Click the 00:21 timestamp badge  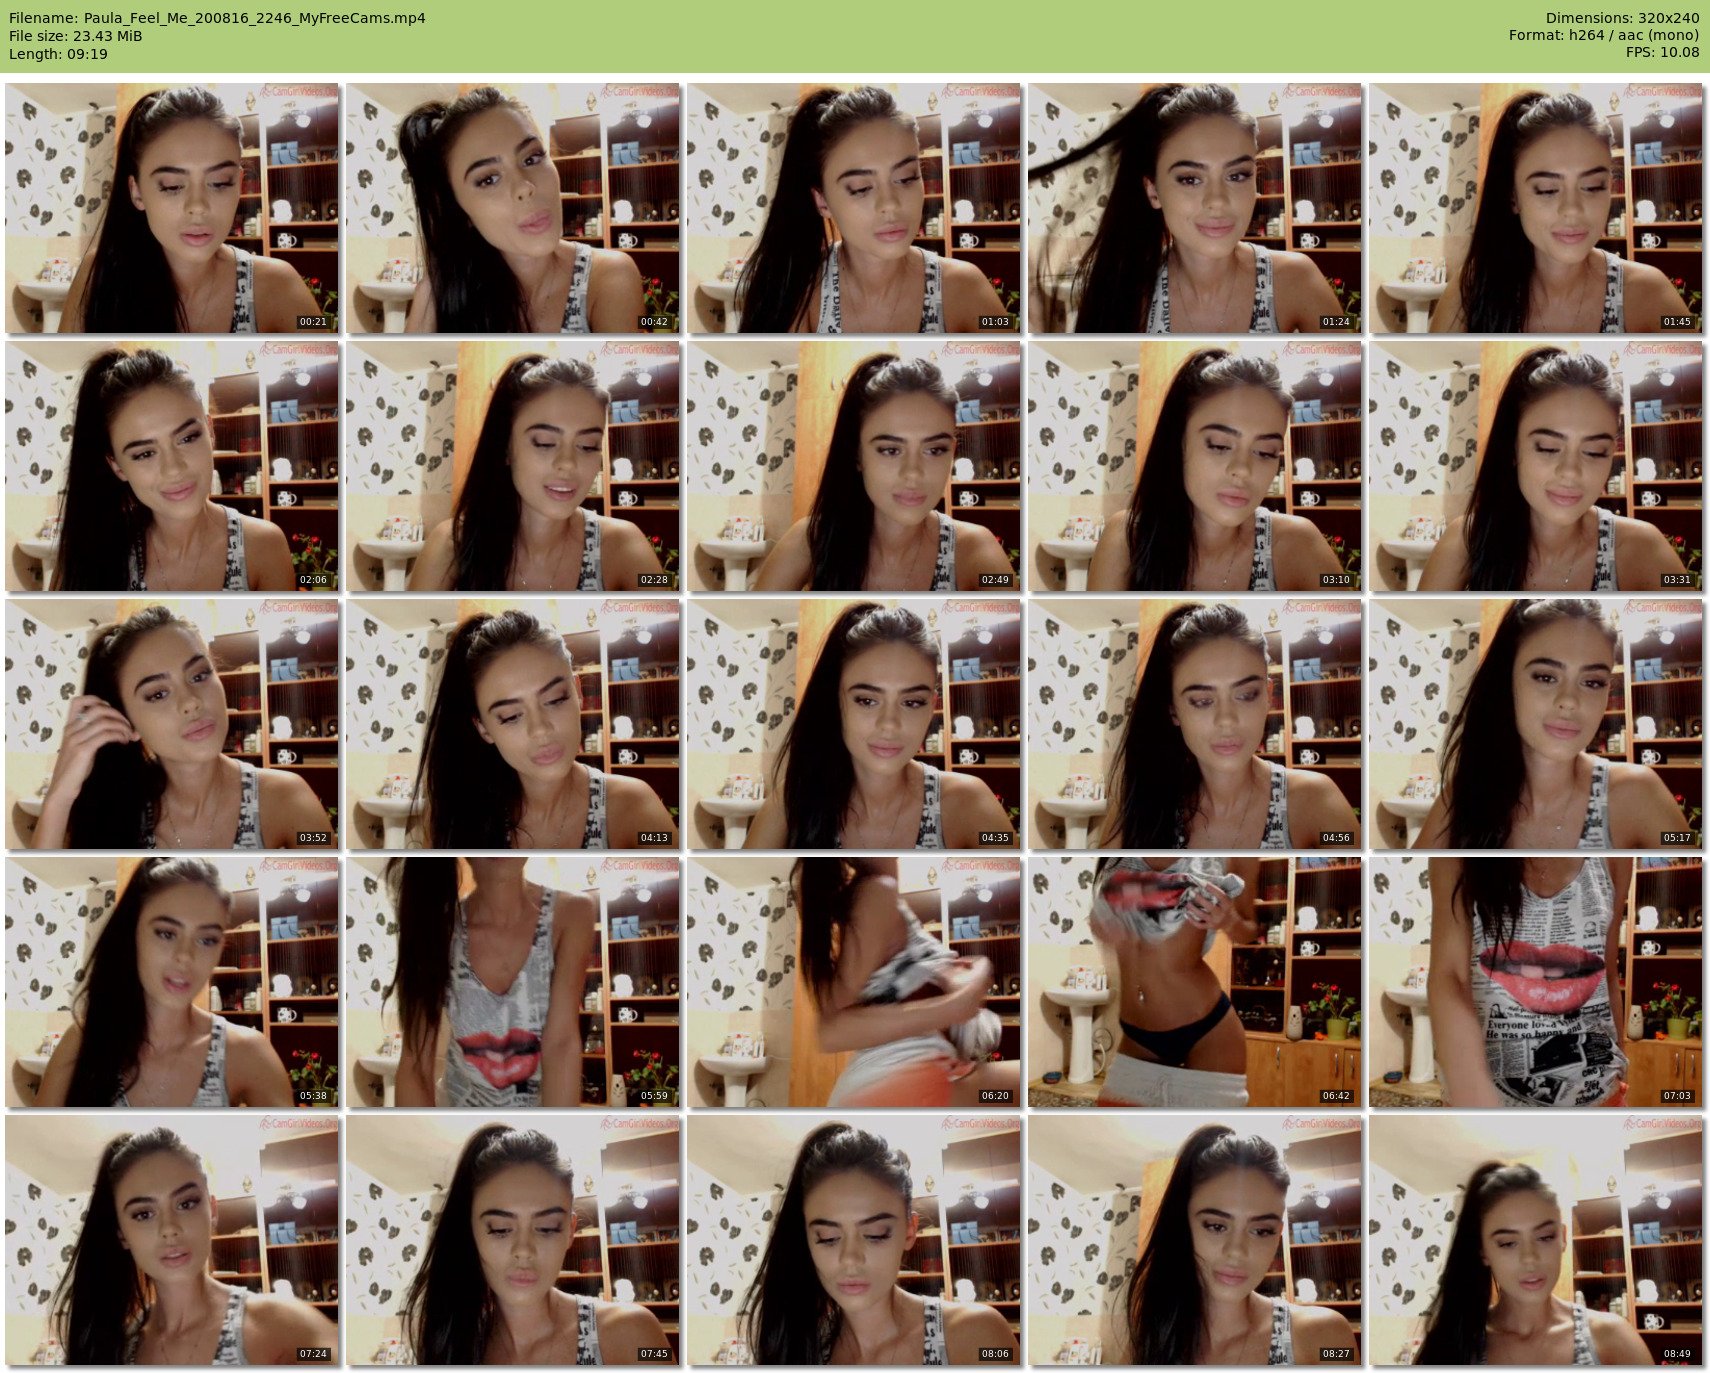pos(313,322)
